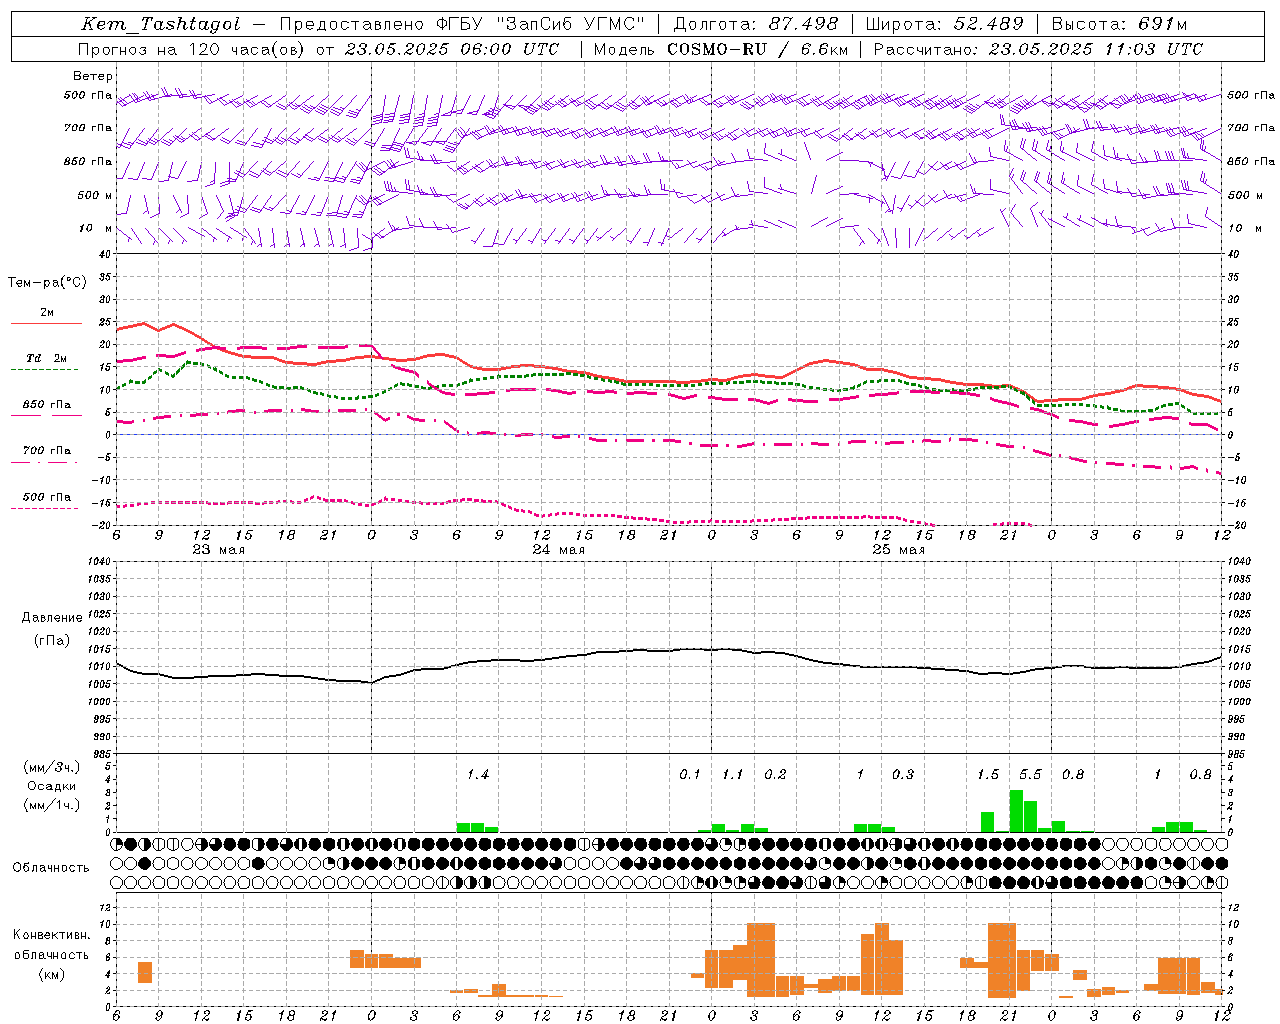Click the Ветер panel label
This screenshot has width=1280, height=1024.
point(93,76)
